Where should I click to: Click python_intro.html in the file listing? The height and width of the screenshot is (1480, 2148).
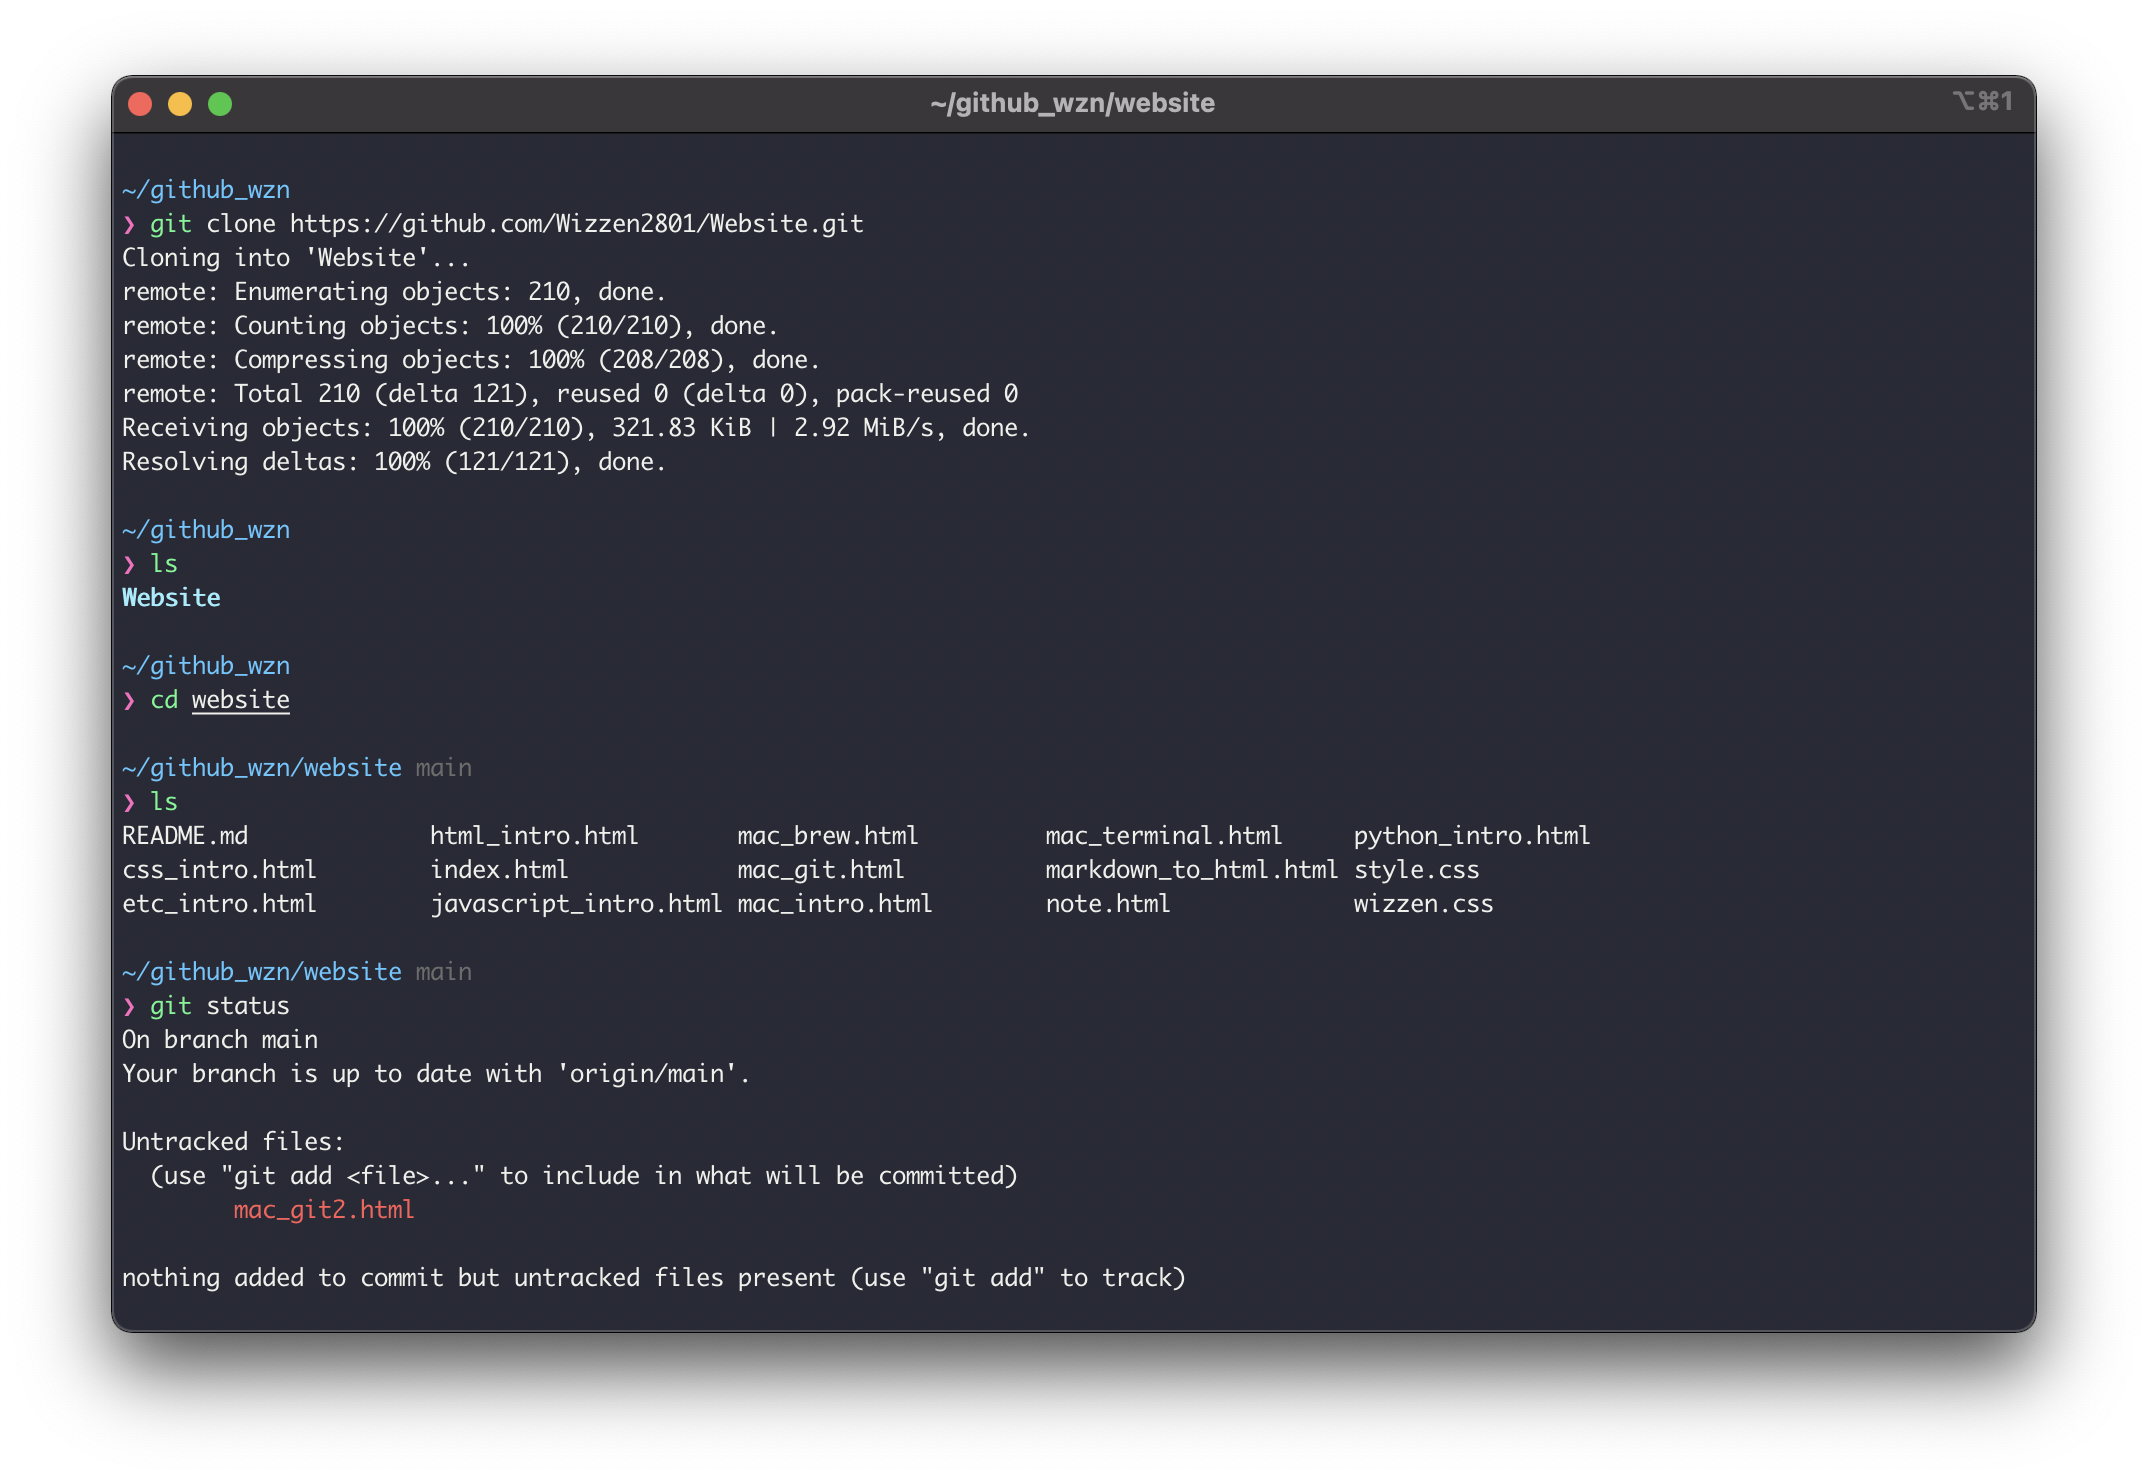tap(1472, 836)
